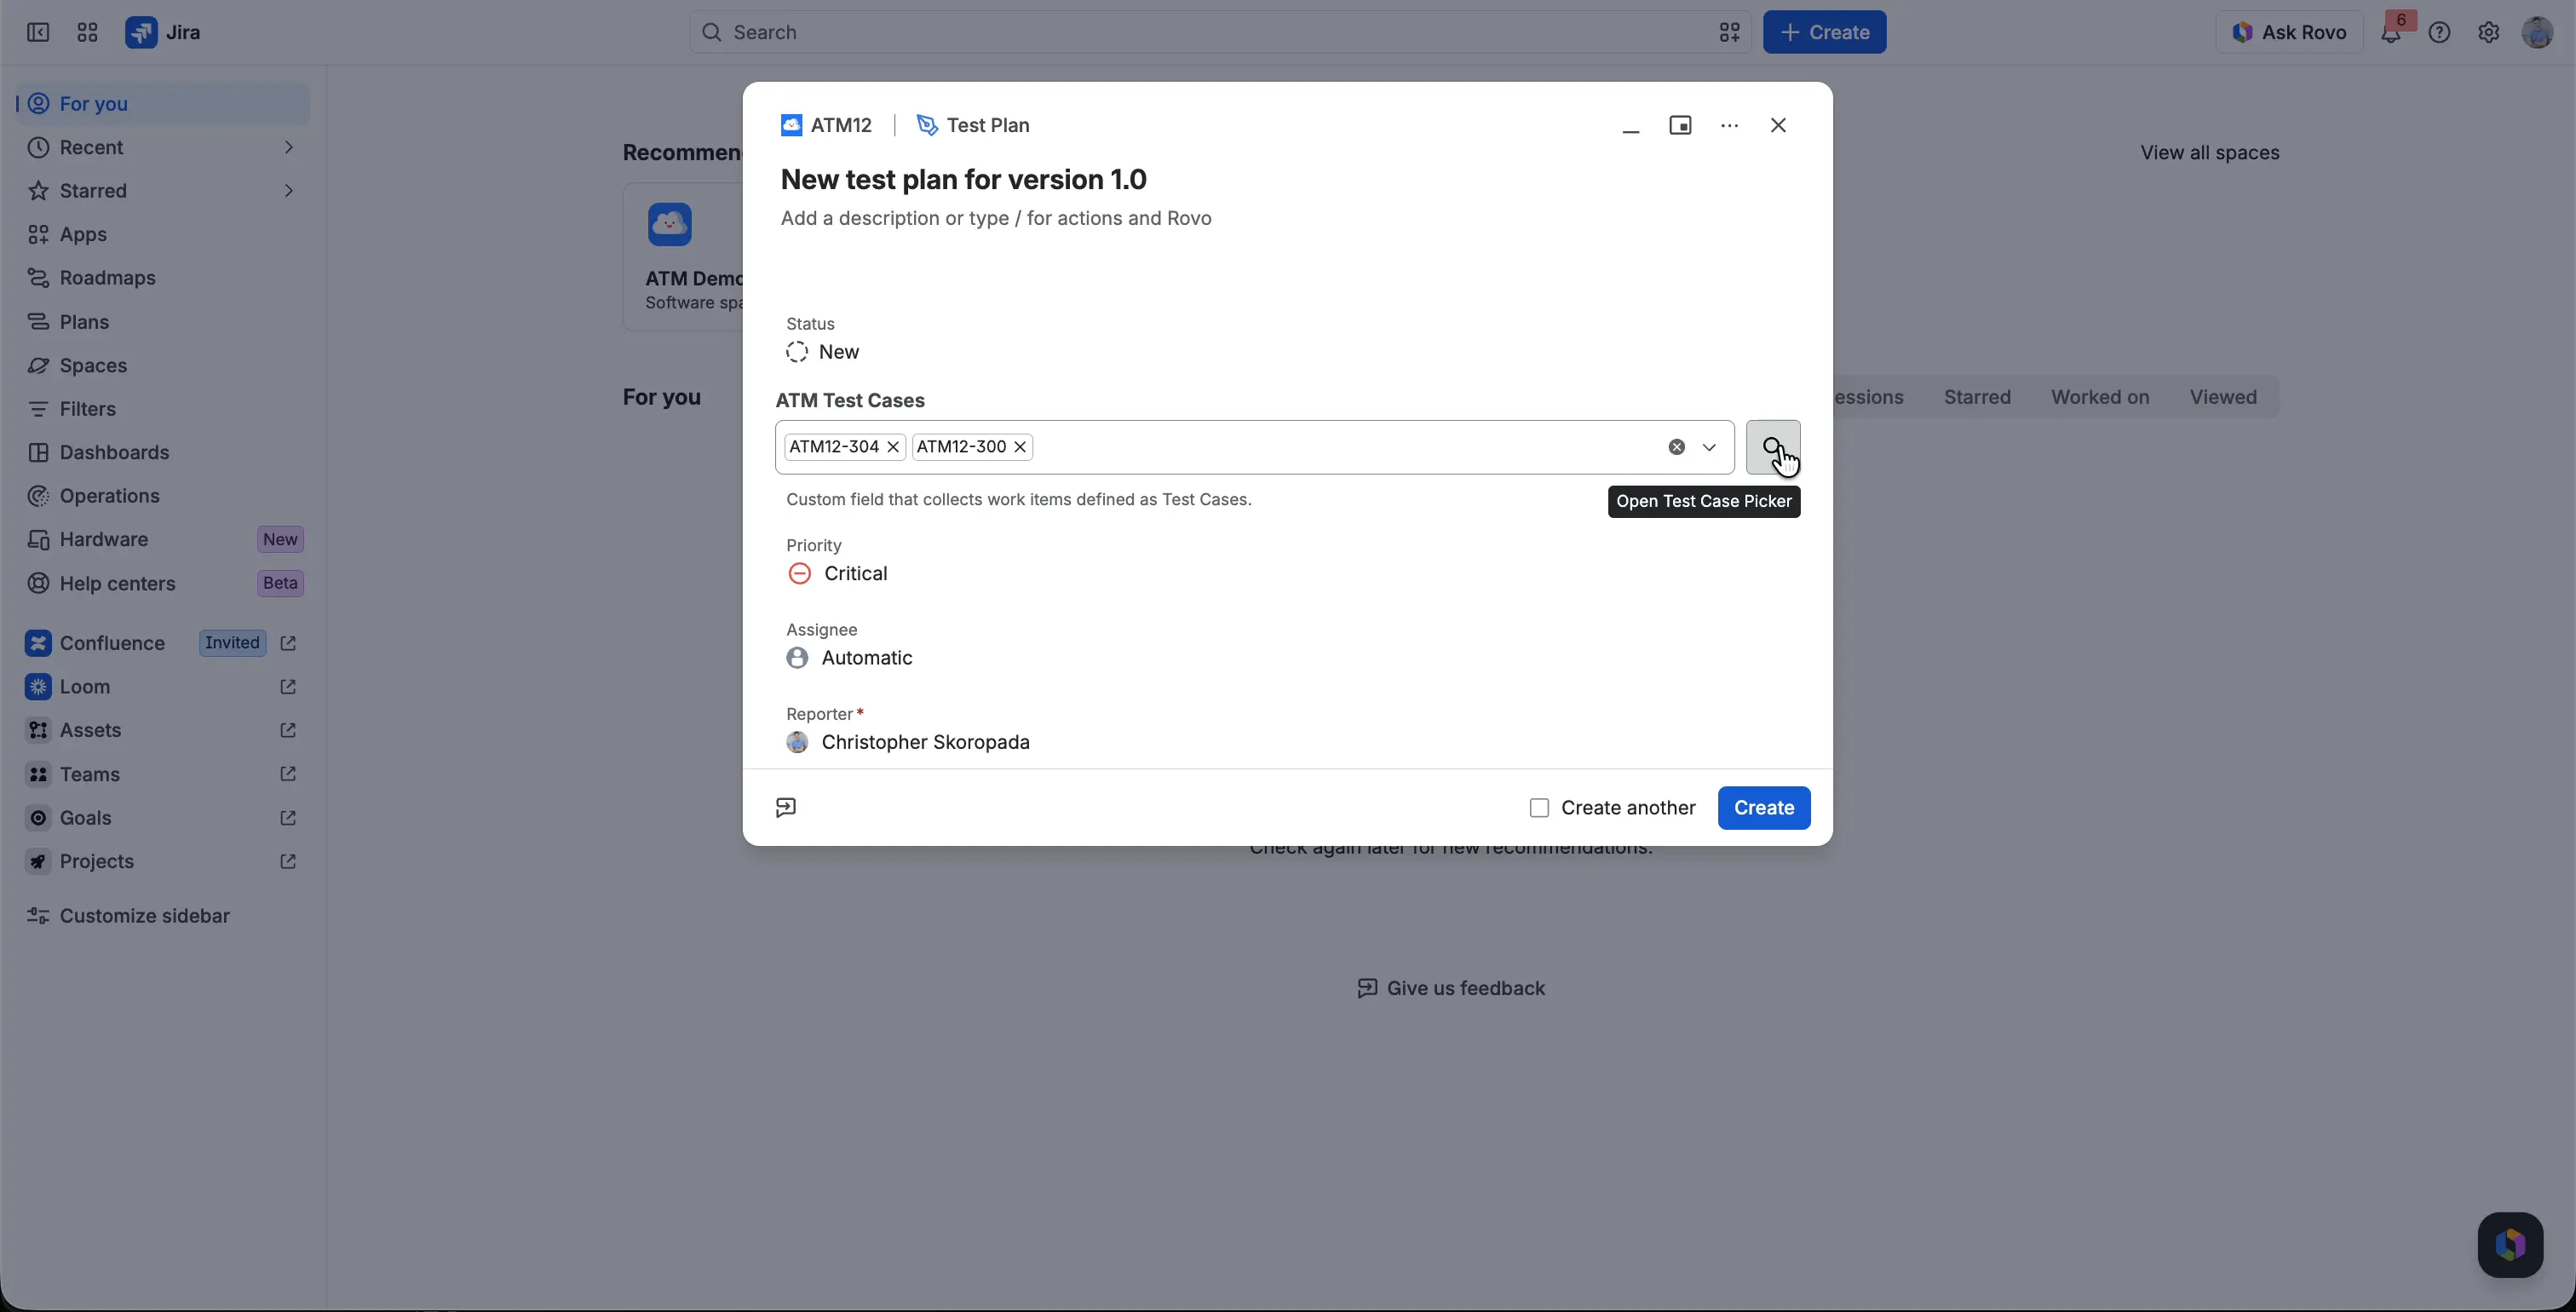Screen dimensions: 2576x1312
Task: Clear all selected ATM Test Cases
Action: click(1677, 447)
